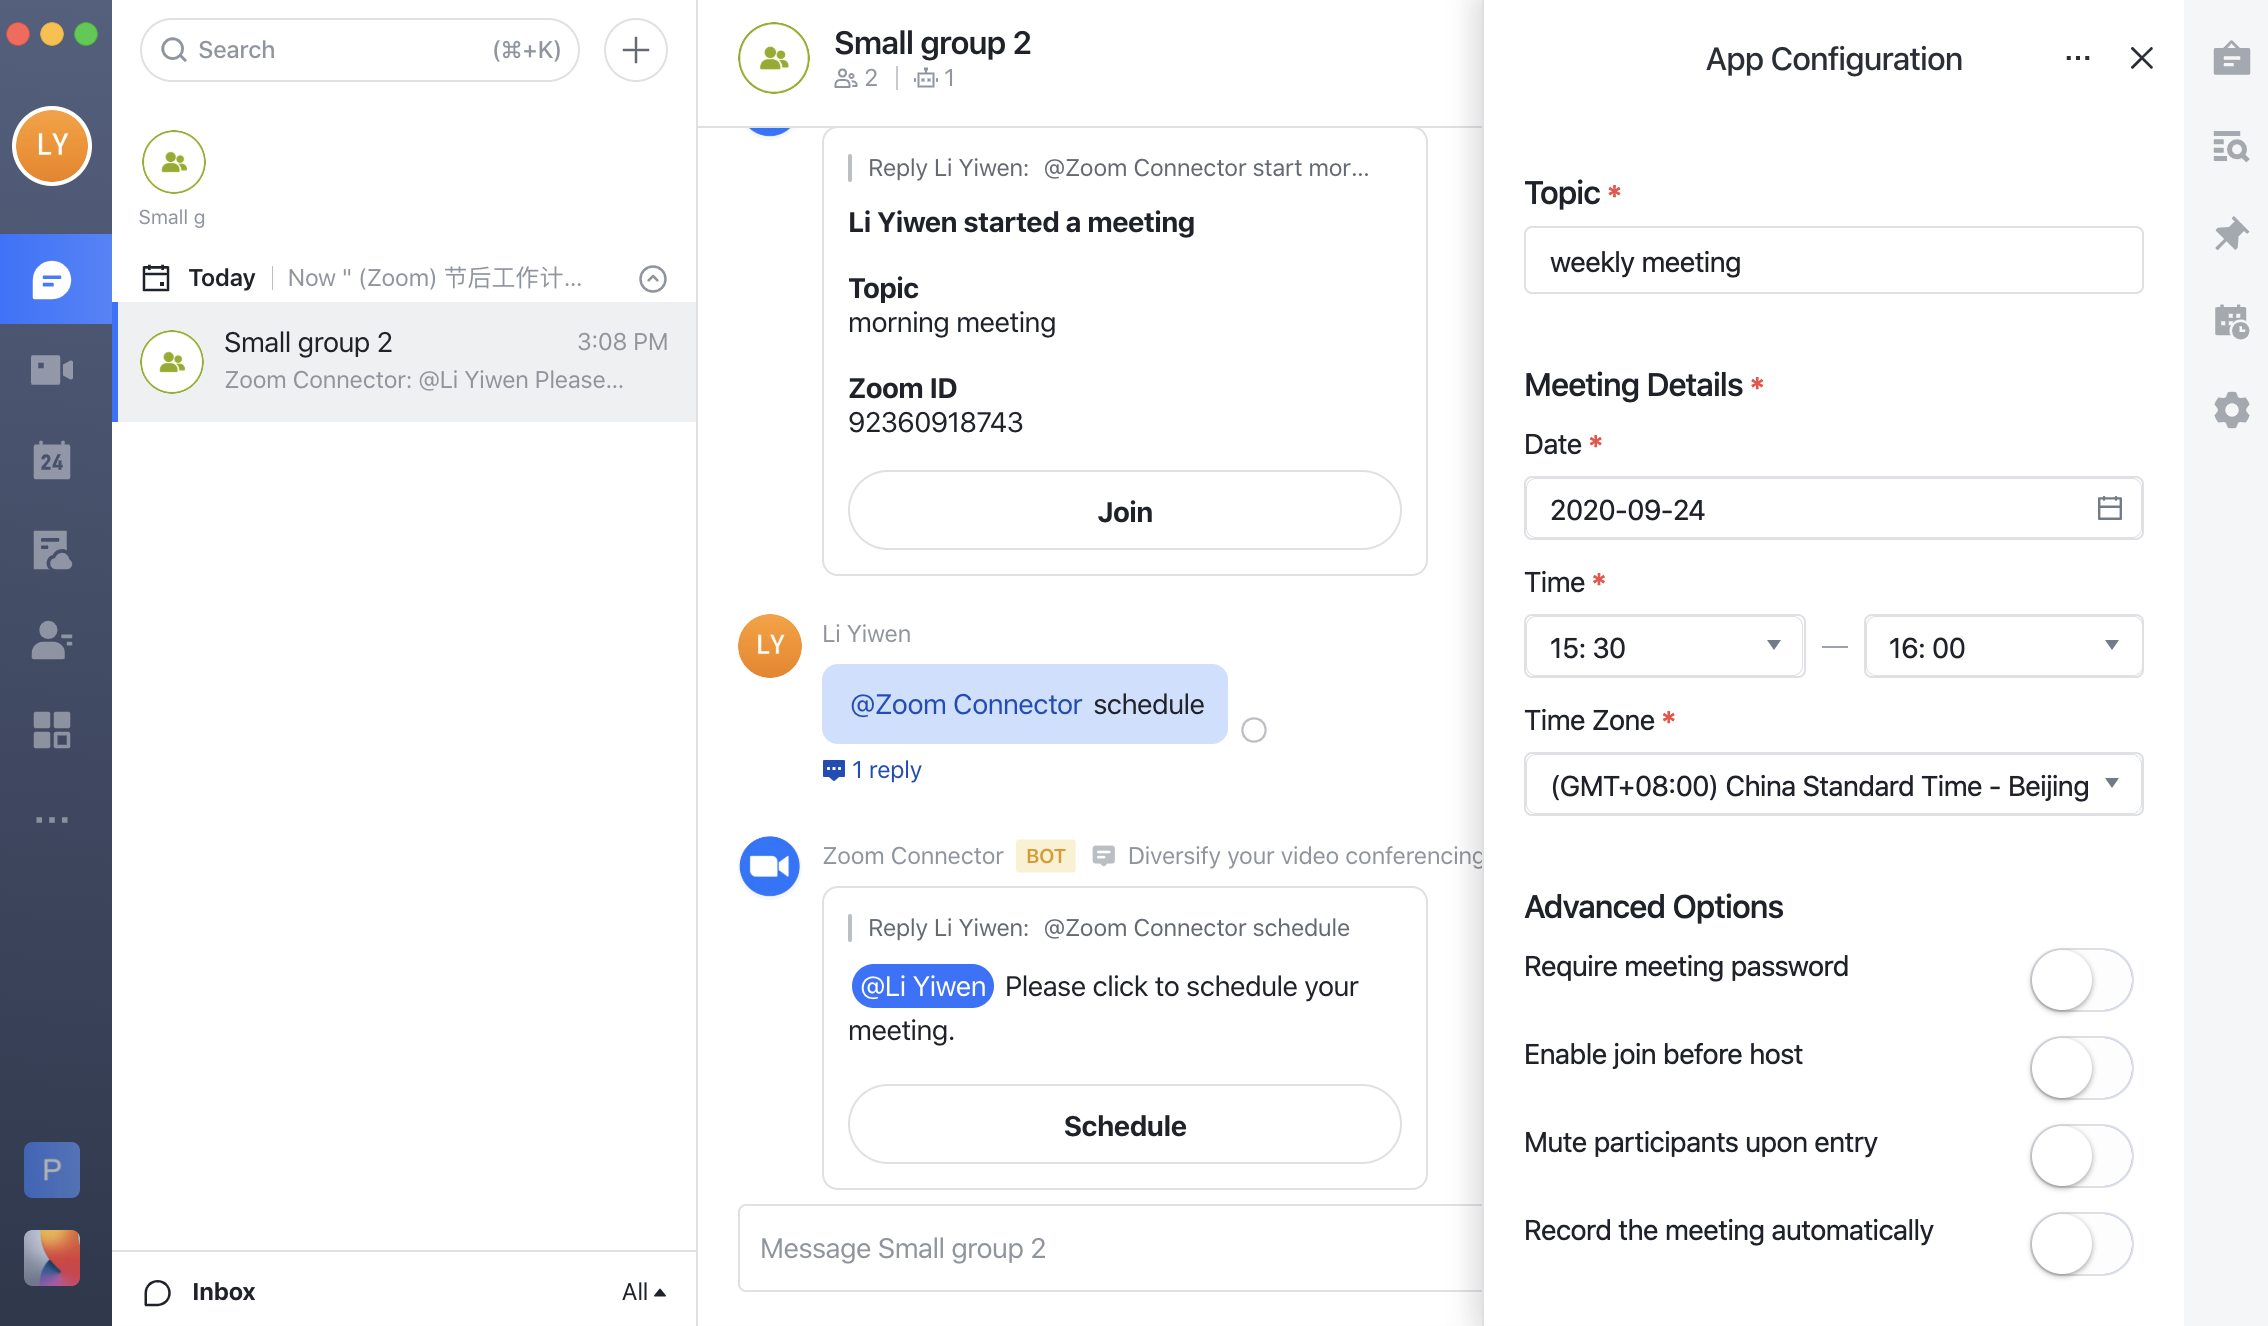
Task: Switch on Record the meeting automatically
Action: click(2081, 1244)
